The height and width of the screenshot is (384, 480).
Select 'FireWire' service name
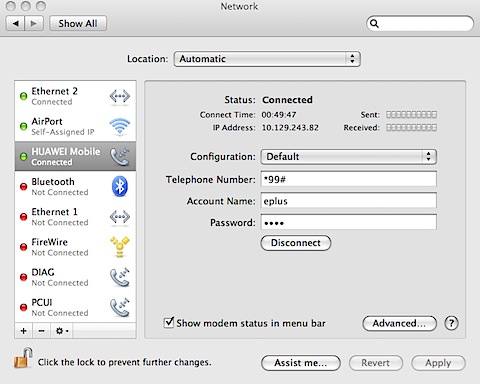click(x=50, y=242)
